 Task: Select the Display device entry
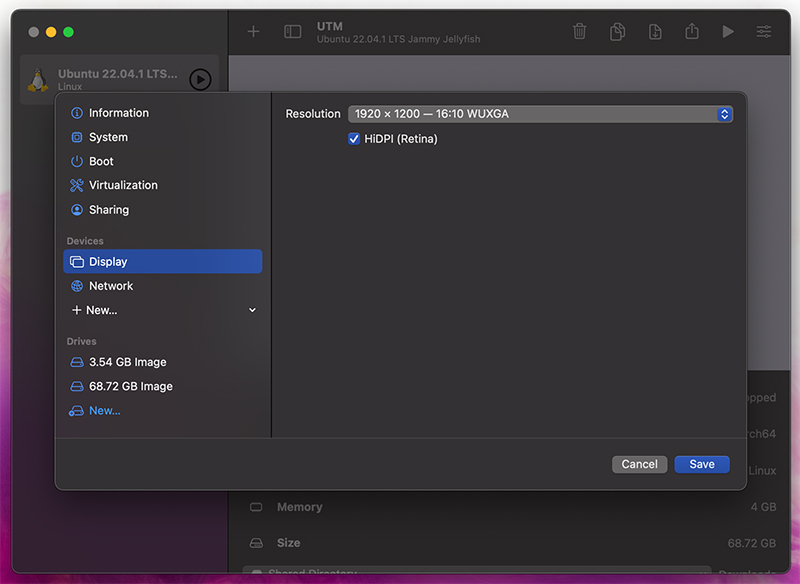click(x=163, y=261)
